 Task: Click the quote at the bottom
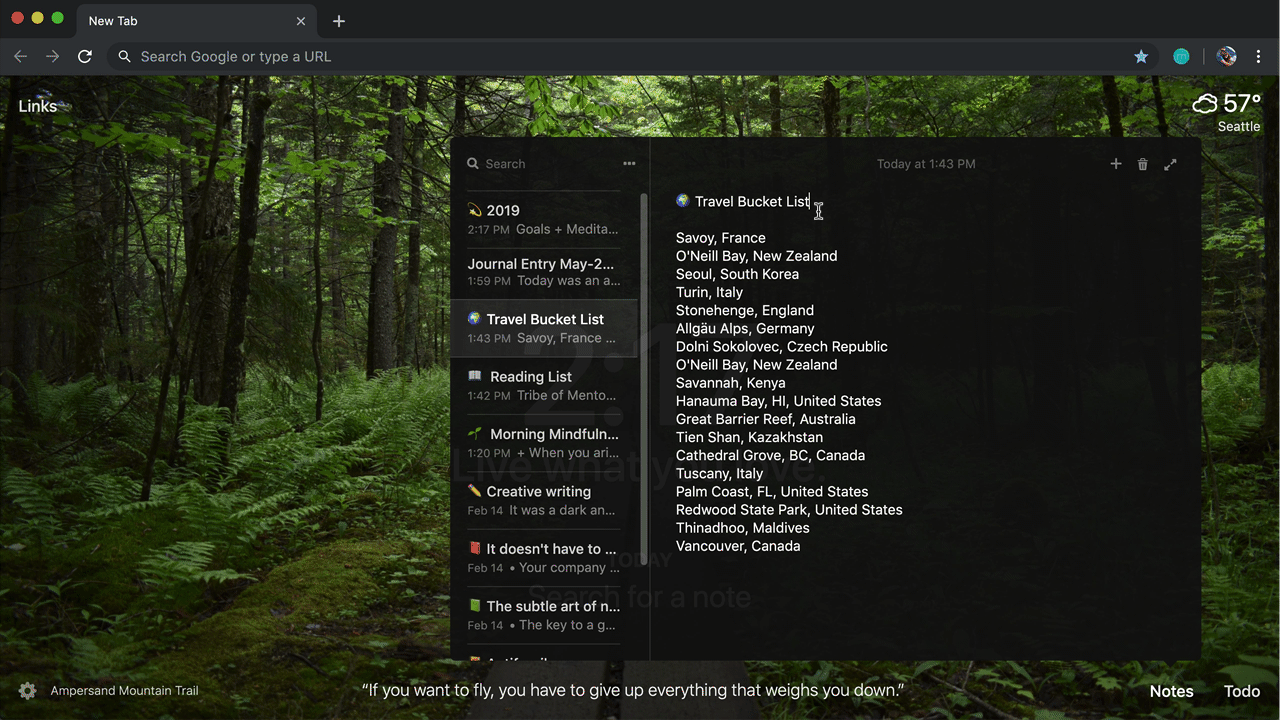pos(632,690)
